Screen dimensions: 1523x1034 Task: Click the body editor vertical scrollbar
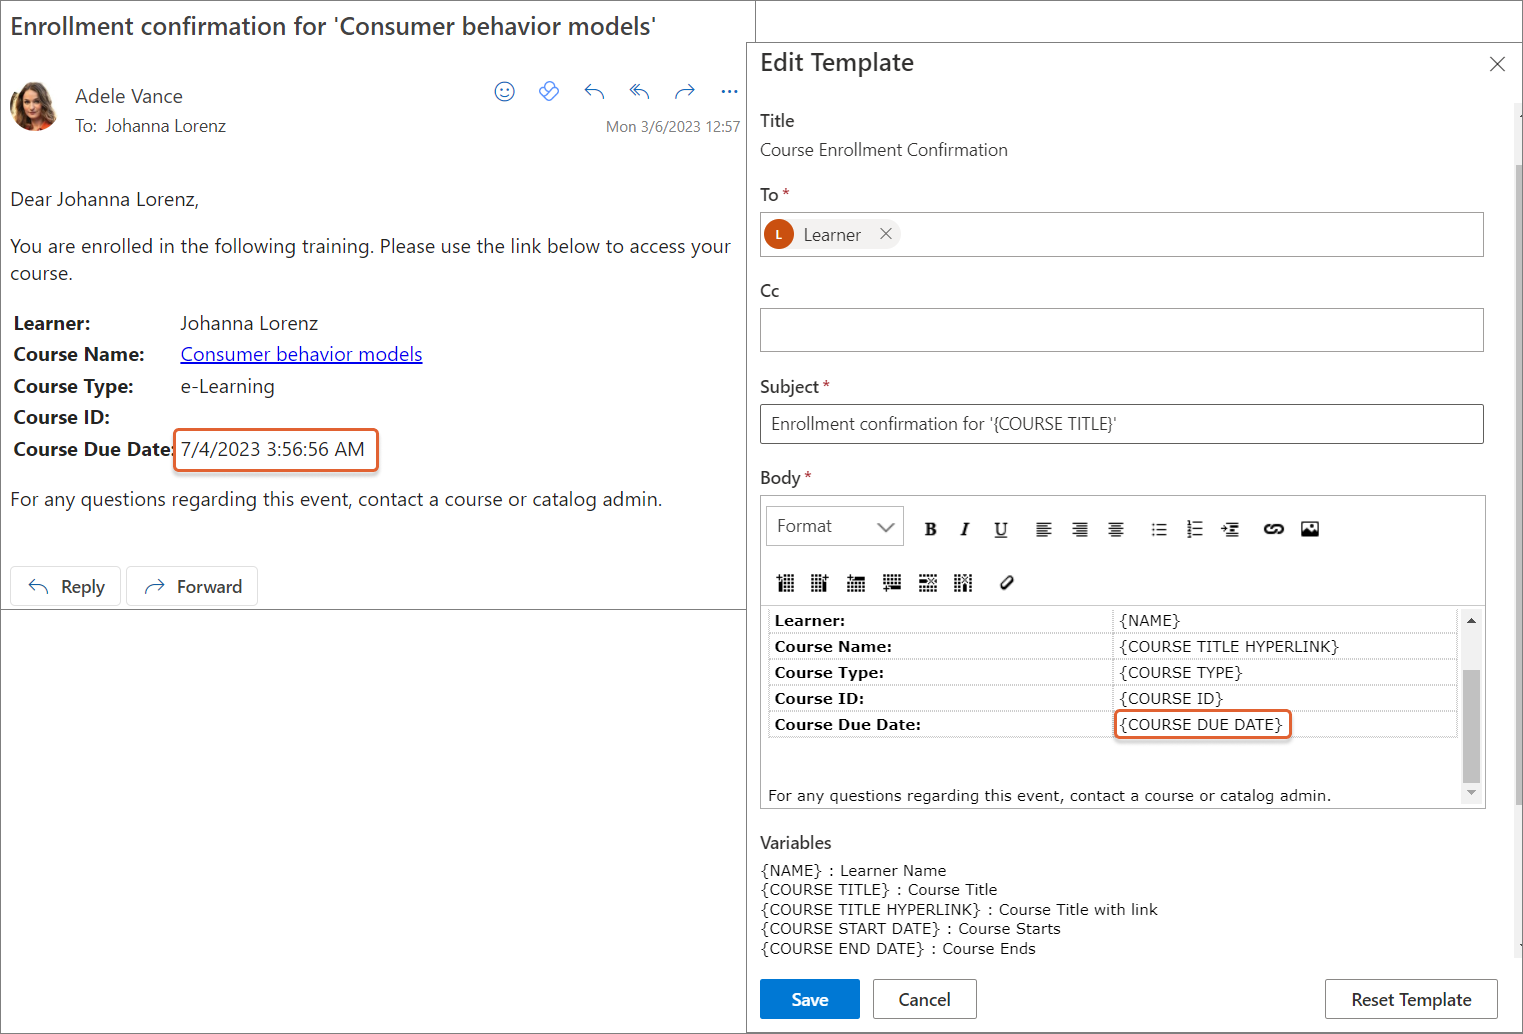(x=1470, y=725)
